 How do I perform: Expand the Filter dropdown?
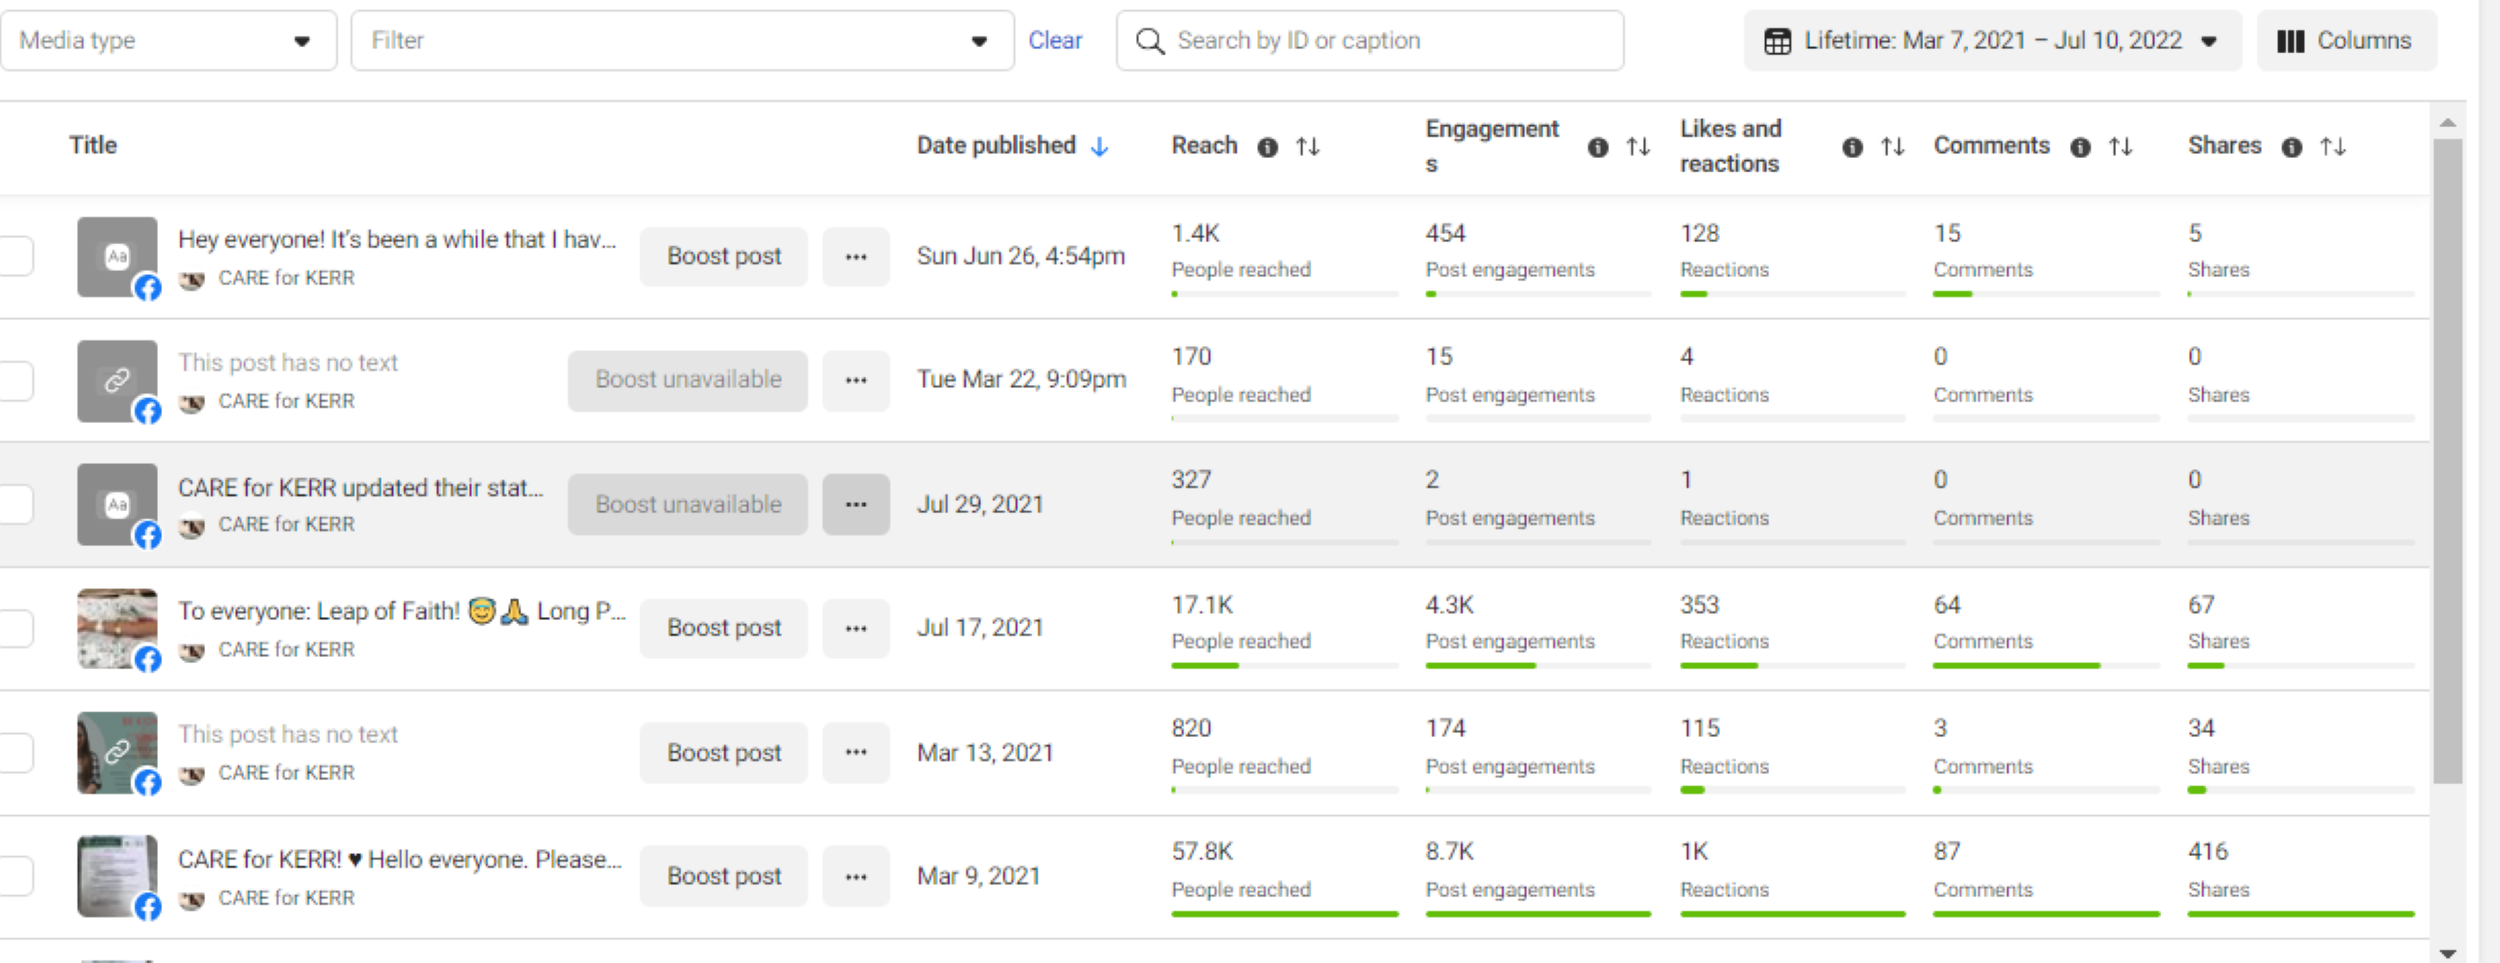[682, 41]
